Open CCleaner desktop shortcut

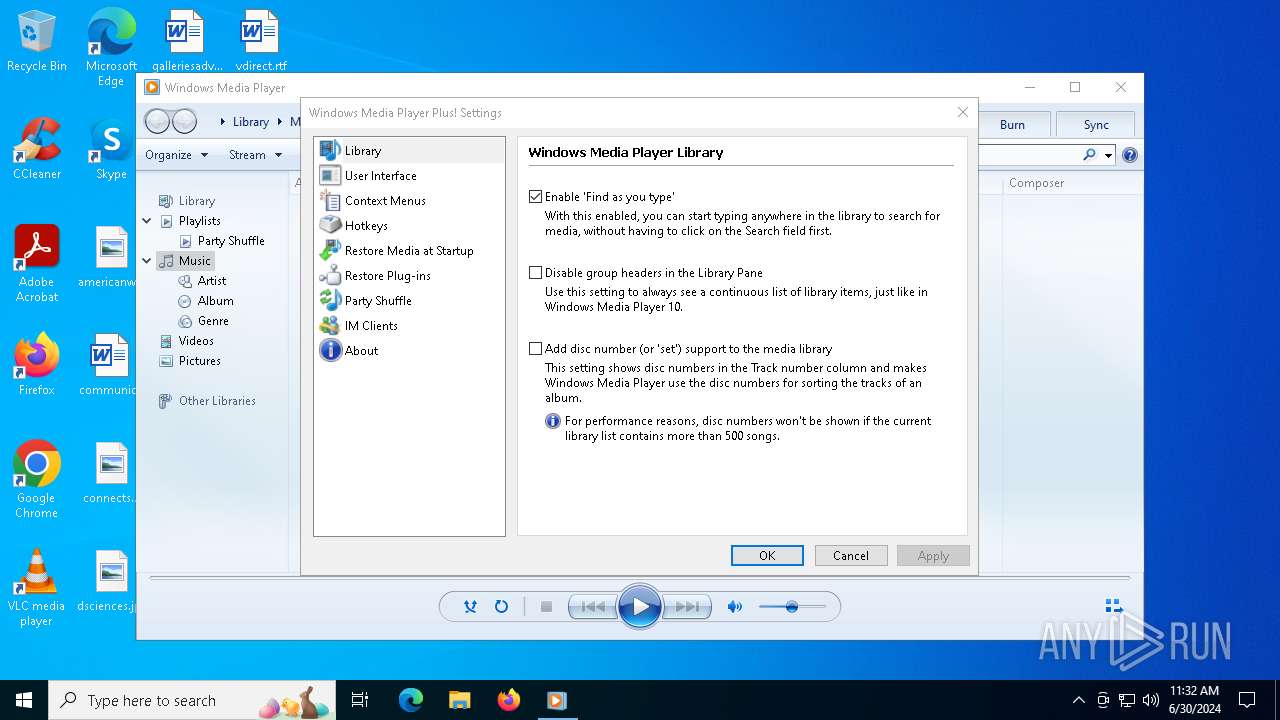point(37,148)
